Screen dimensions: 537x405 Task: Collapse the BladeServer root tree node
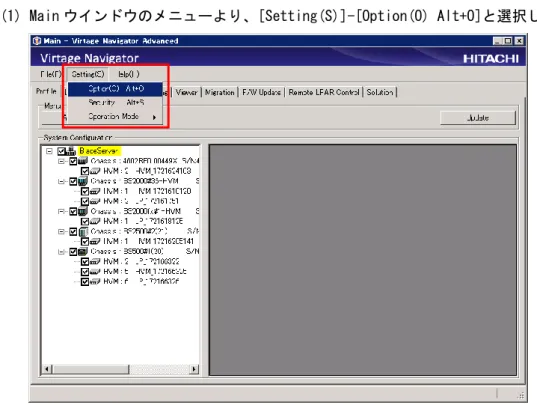49,151
